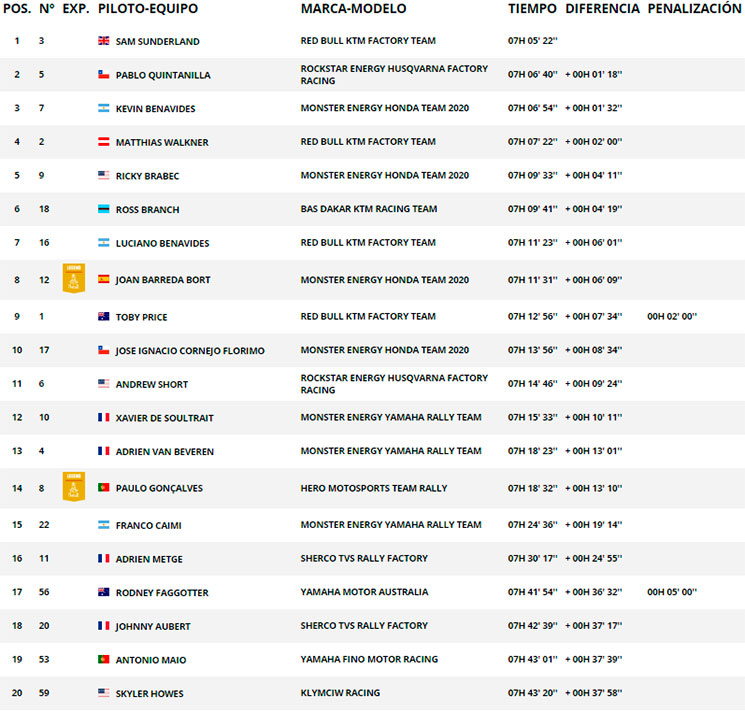Select rider name Kevin Benavides
745x712 pixels.
pyautogui.click(x=155, y=109)
